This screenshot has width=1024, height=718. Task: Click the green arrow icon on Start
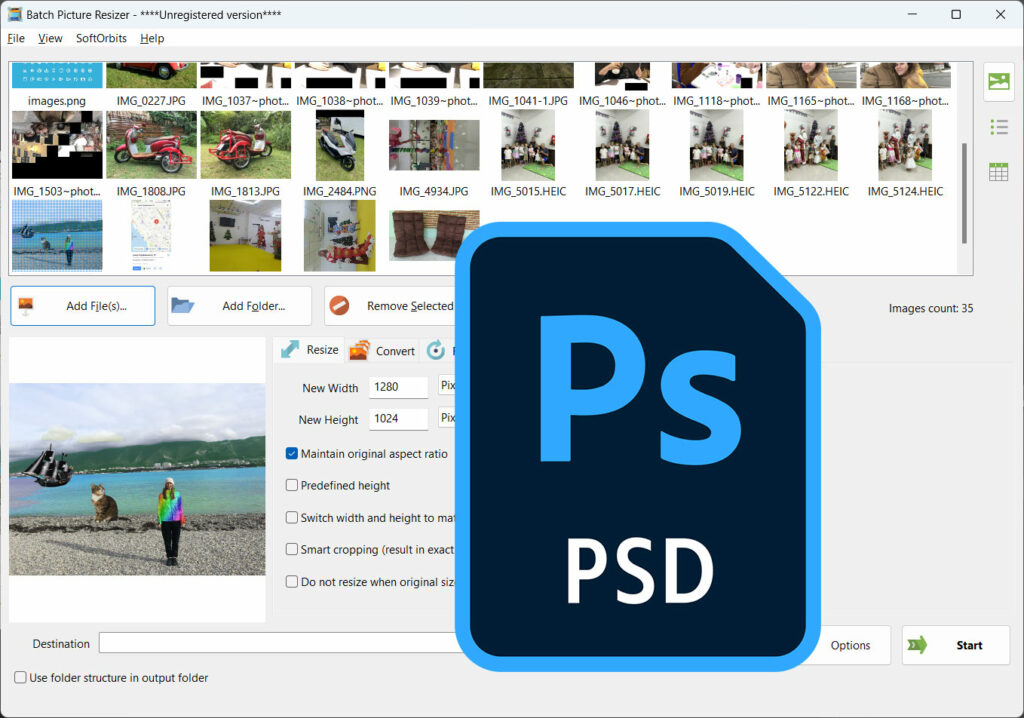click(x=918, y=645)
